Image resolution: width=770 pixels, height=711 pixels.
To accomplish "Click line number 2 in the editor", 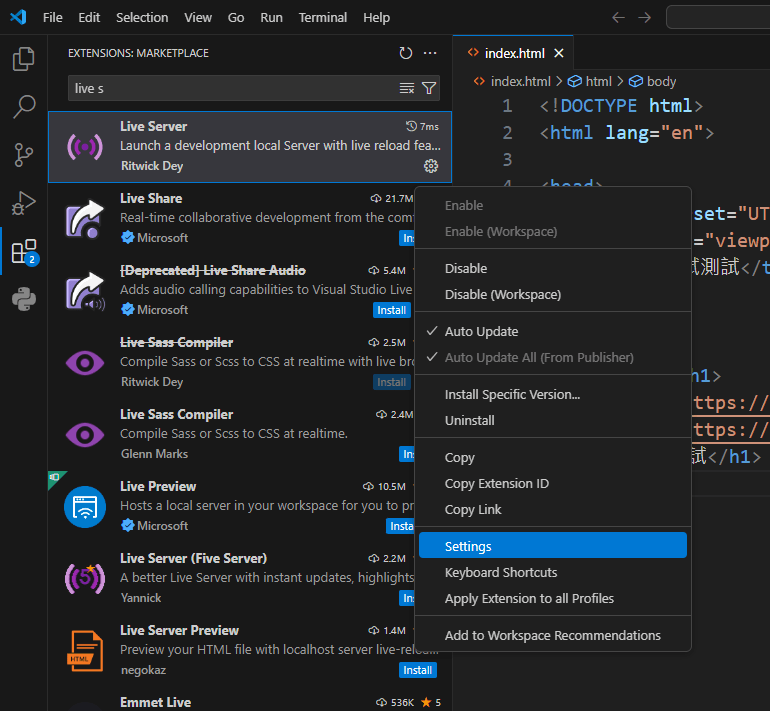I will 507,133.
